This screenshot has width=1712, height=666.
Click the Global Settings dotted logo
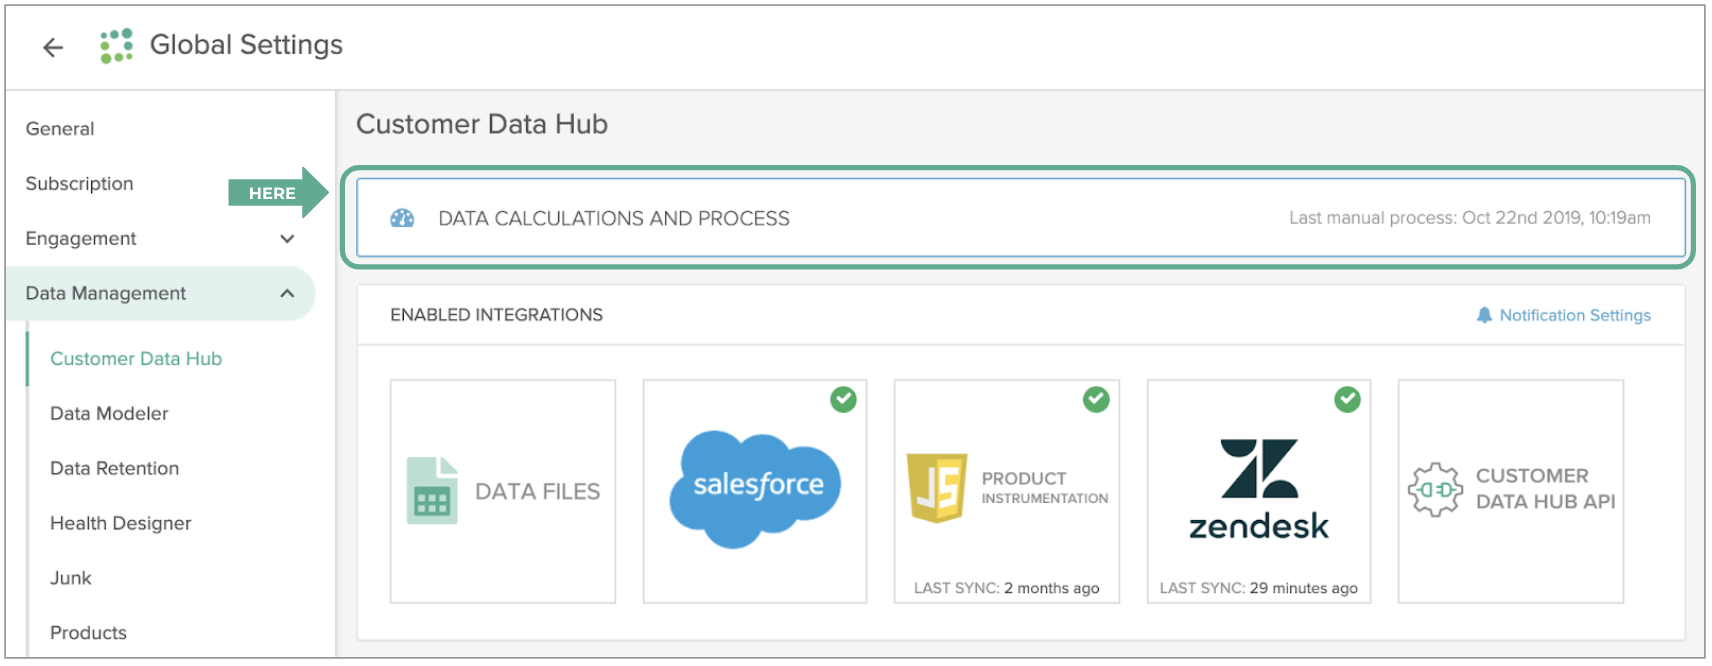117,45
